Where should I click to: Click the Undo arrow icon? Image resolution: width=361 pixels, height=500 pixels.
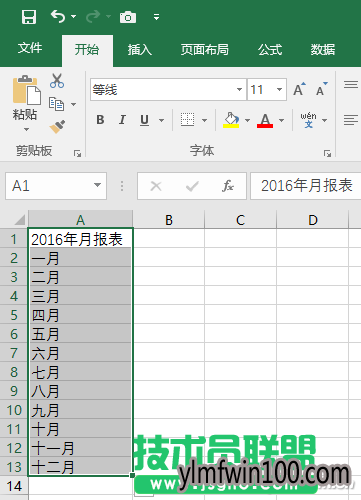58,16
